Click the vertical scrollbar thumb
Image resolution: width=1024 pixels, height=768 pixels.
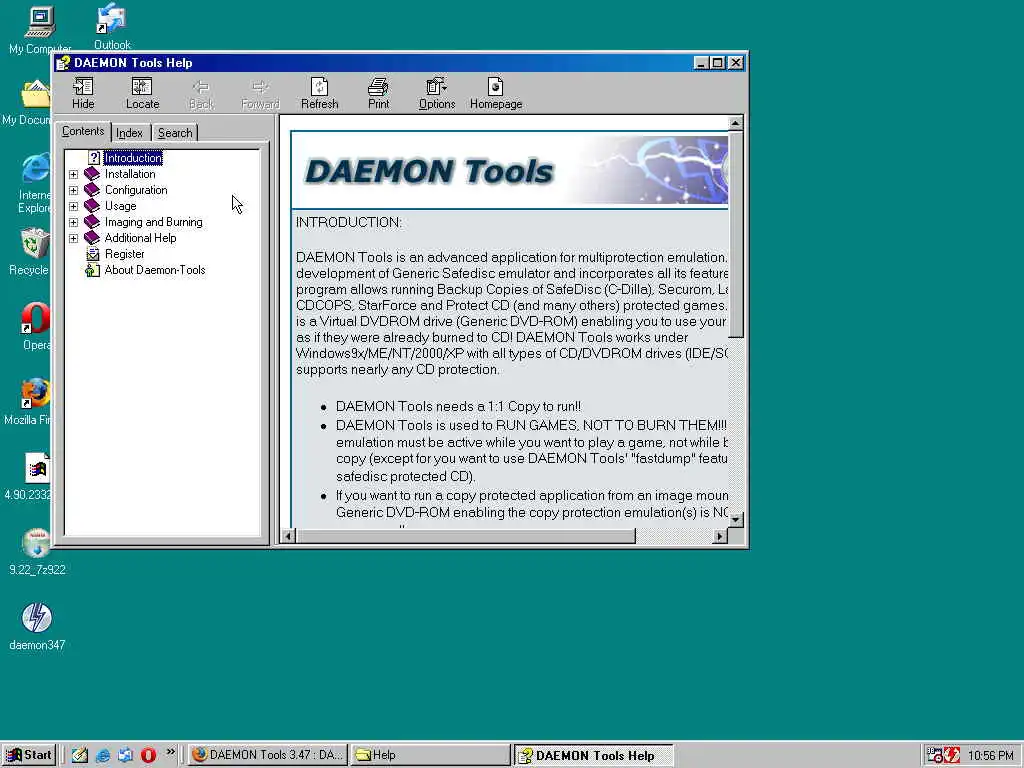coord(735,234)
